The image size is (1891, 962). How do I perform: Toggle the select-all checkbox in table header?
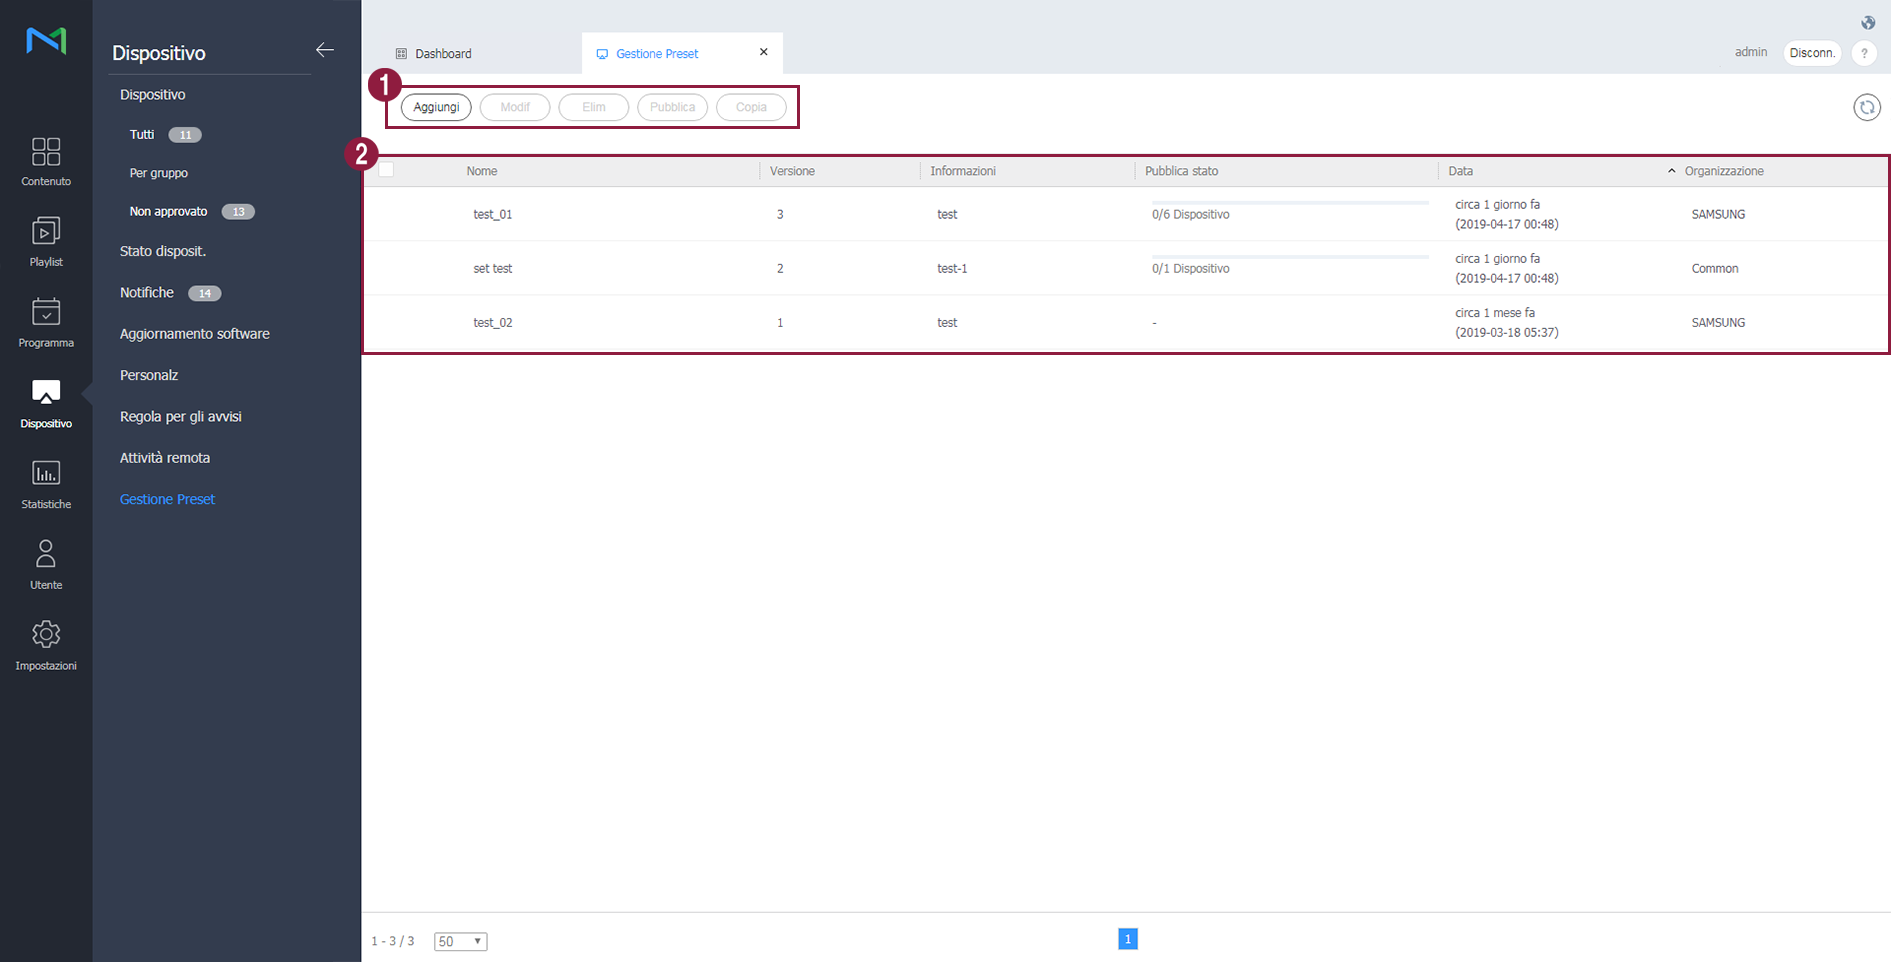386,170
